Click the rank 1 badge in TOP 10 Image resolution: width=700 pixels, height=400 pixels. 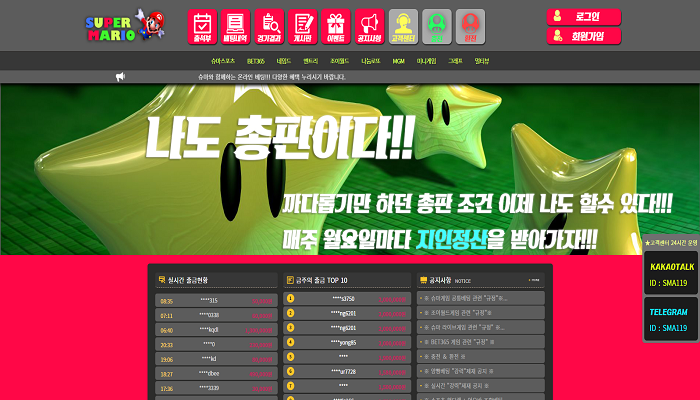point(291,298)
